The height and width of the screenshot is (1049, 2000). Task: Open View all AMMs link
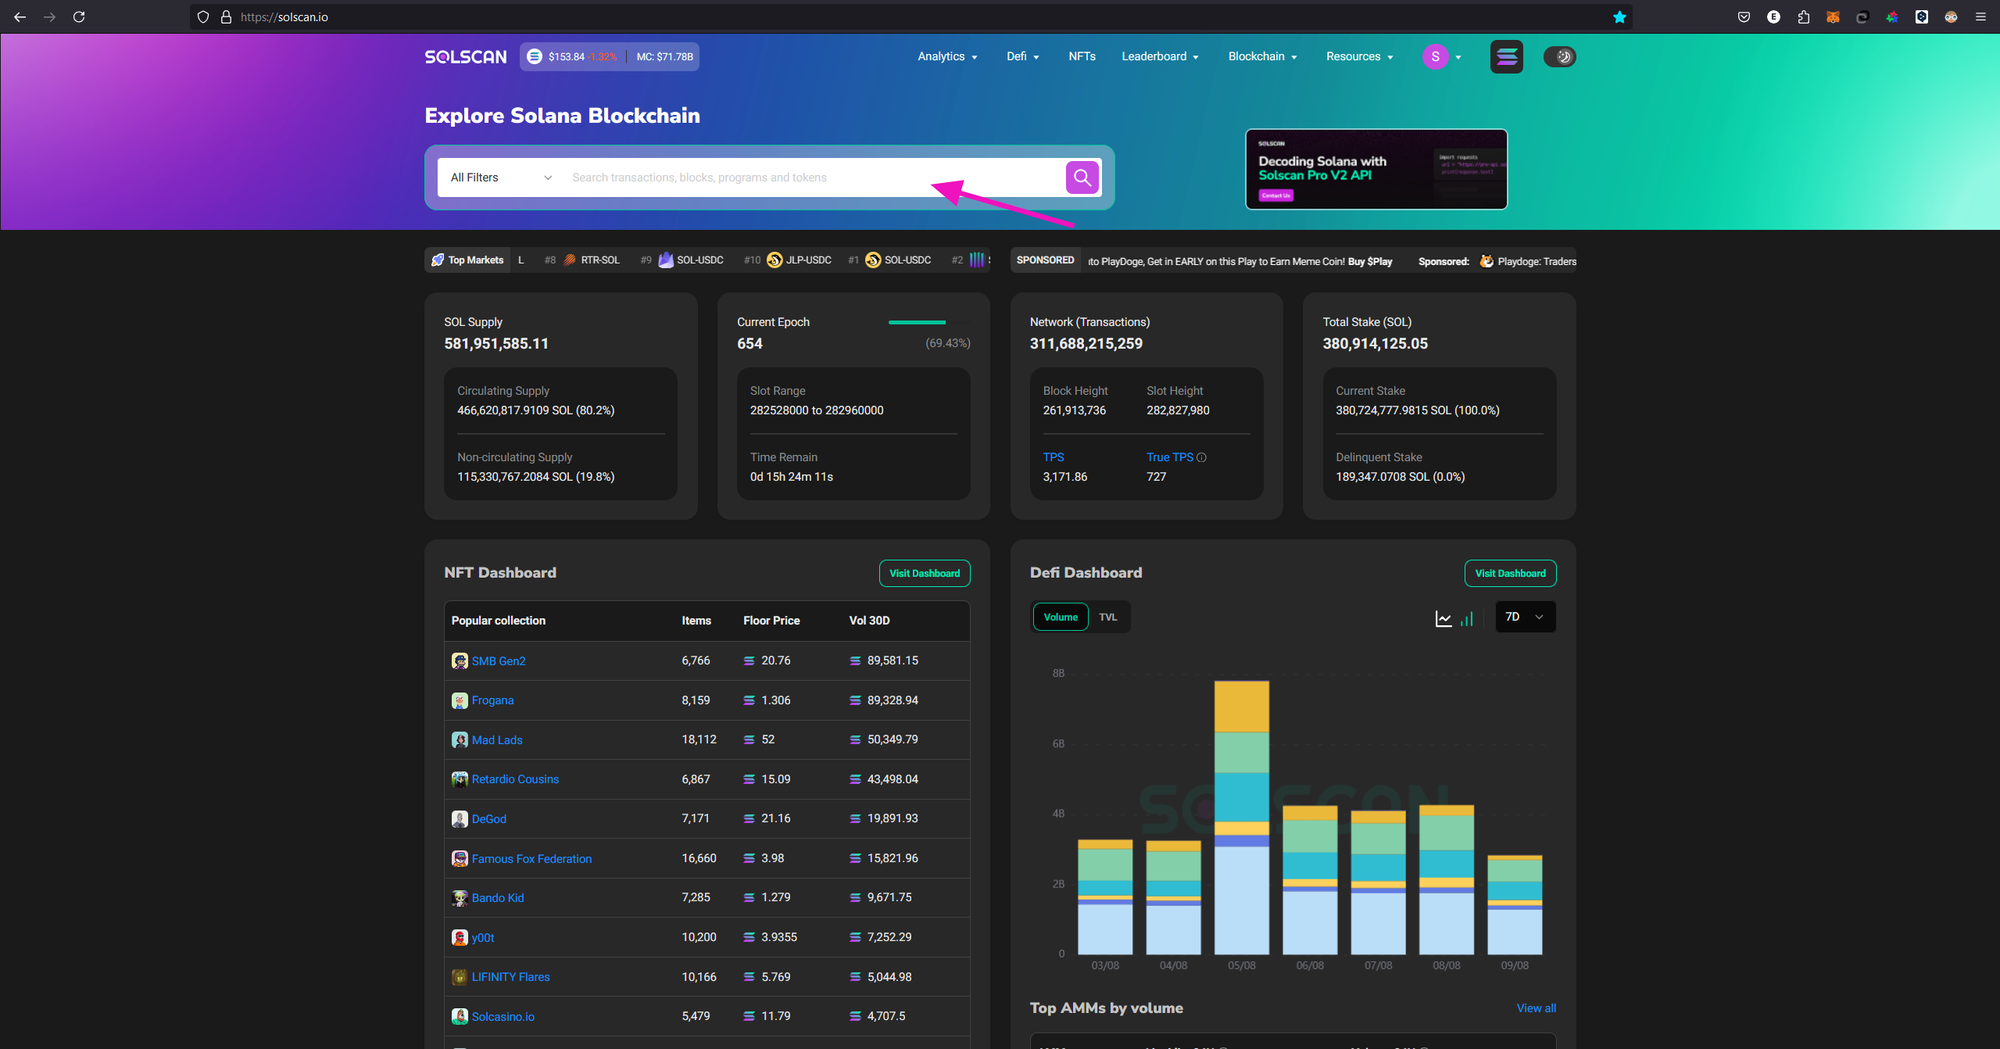(x=1536, y=1008)
